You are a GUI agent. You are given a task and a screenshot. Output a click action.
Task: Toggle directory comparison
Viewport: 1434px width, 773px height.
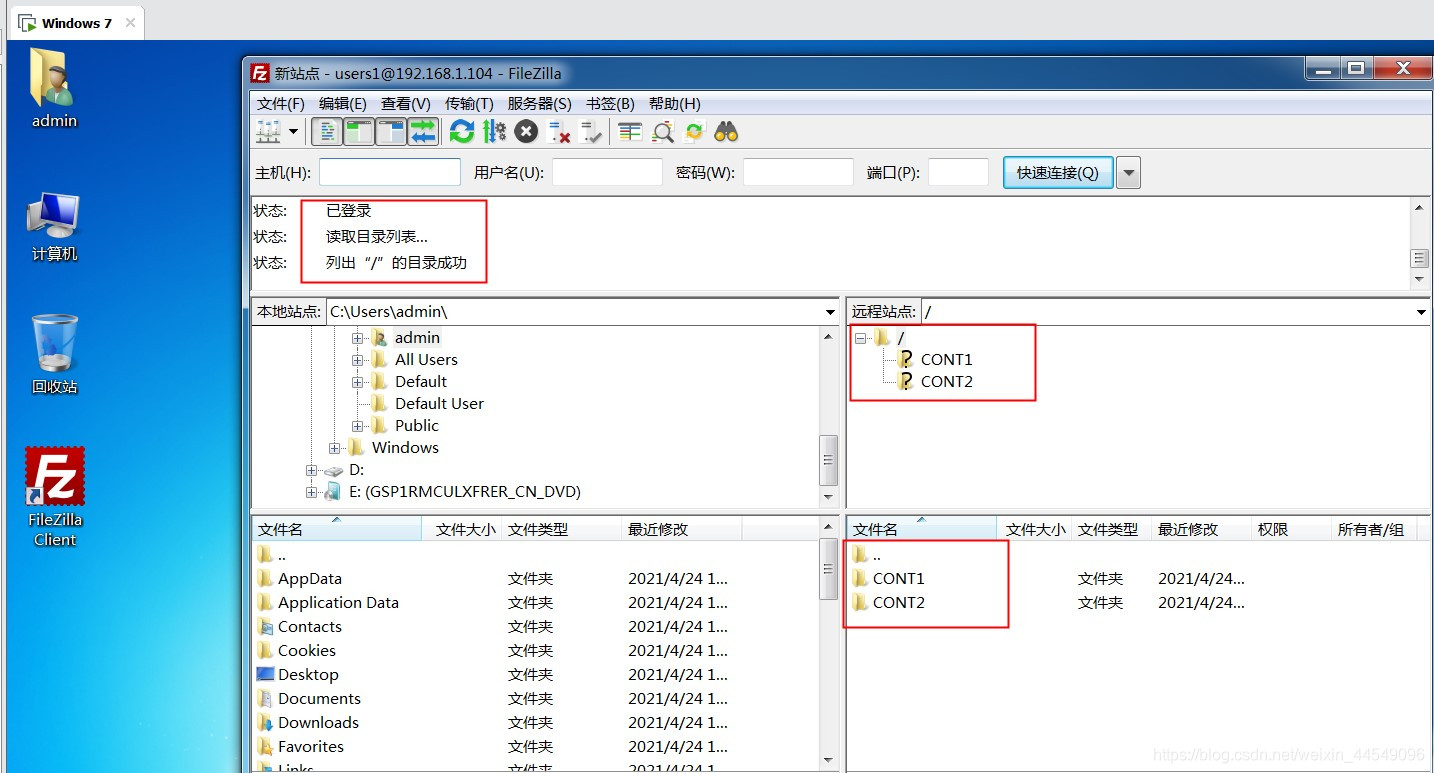point(662,131)
